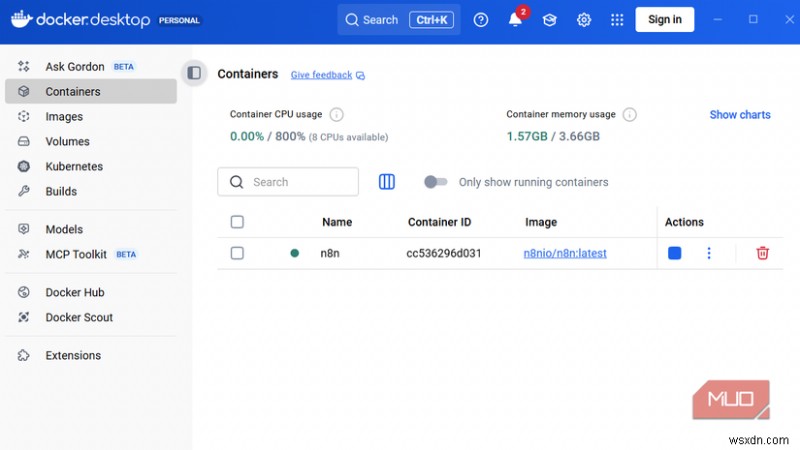Open more actions for n8n container
The width and height of the screenshot is (800, 450).
[x=709, y=253]
